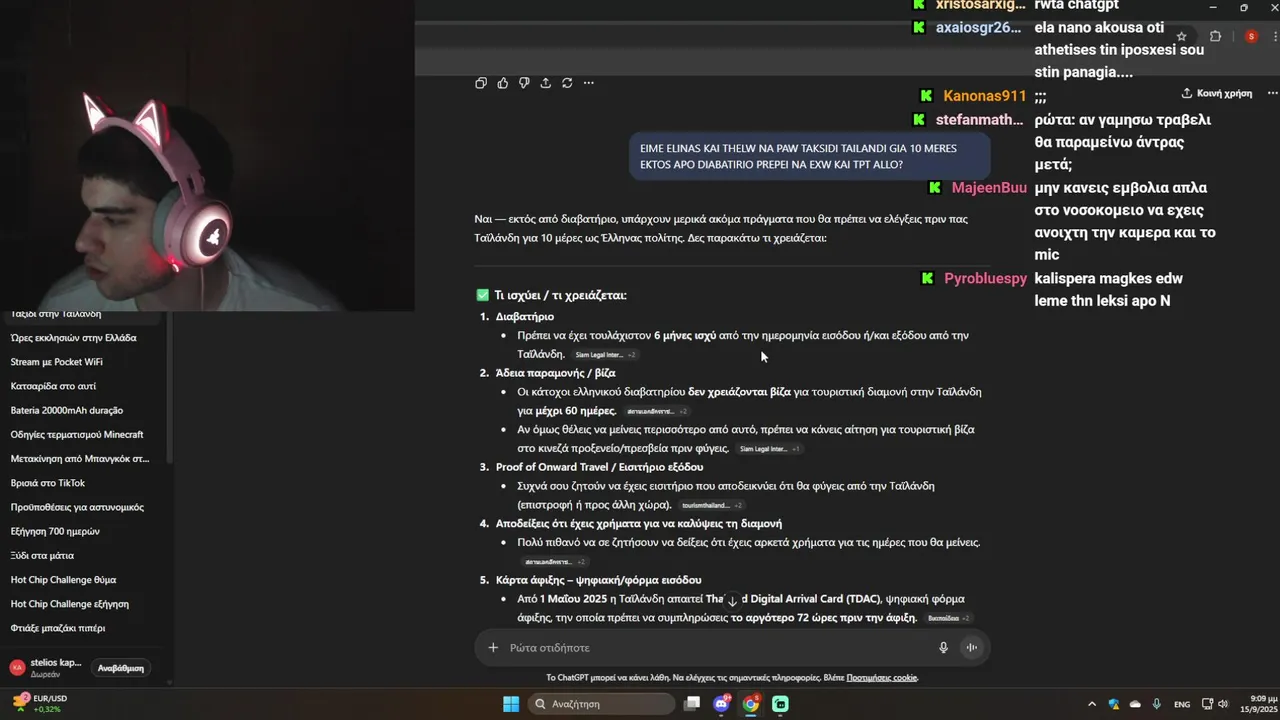Click the OneDrive cloud tray icon
1280x720 pixels.
tap(1135, 704)
